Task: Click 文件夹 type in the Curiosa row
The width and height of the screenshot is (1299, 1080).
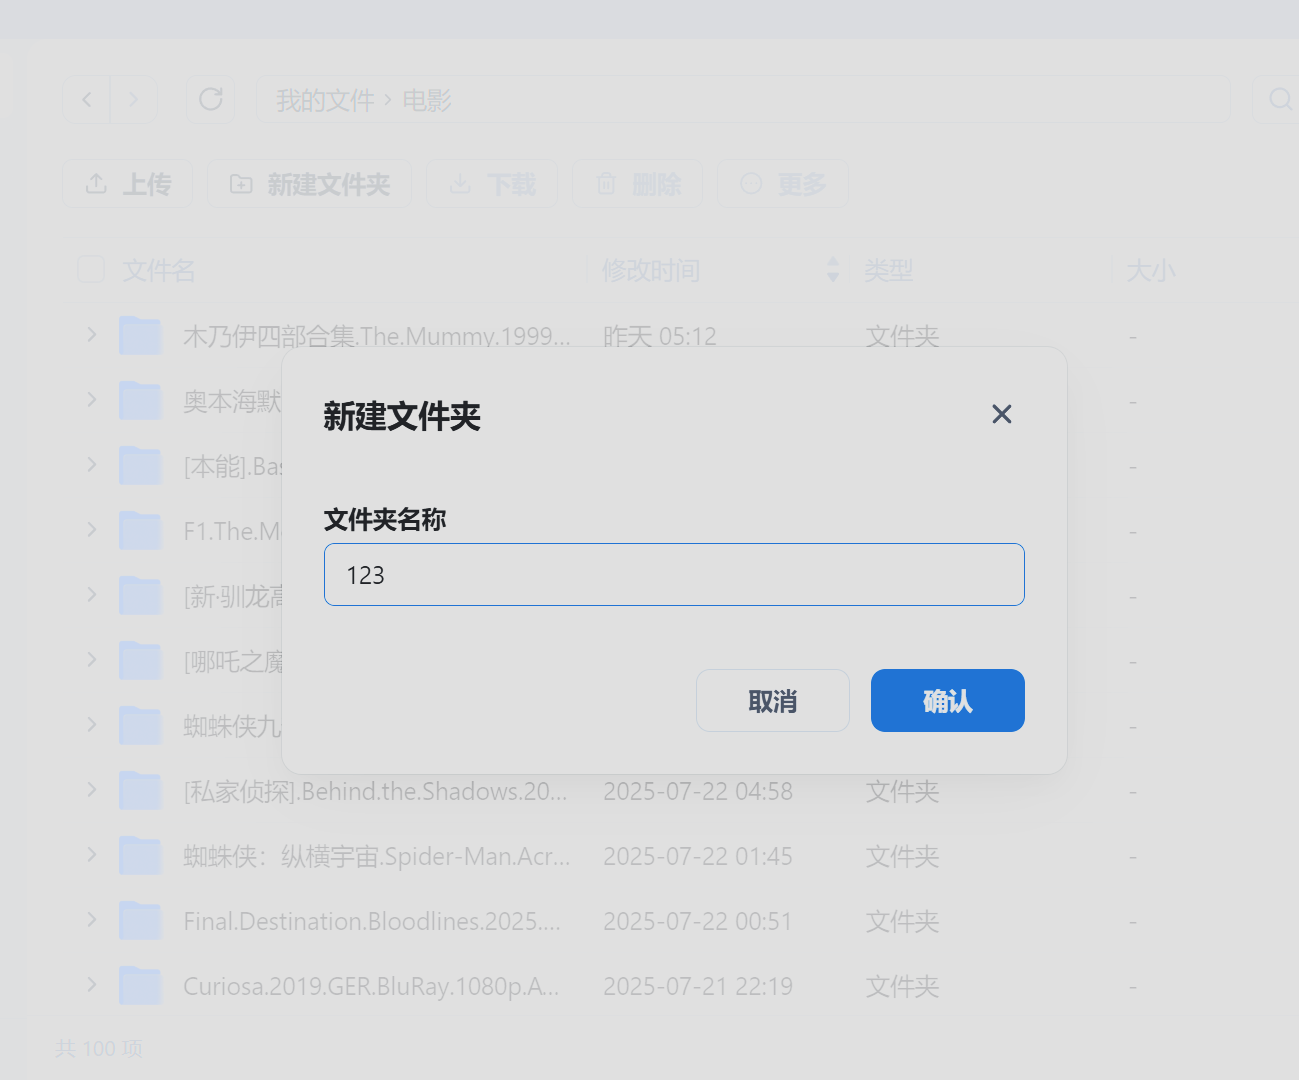Action: tap(903, 987)
